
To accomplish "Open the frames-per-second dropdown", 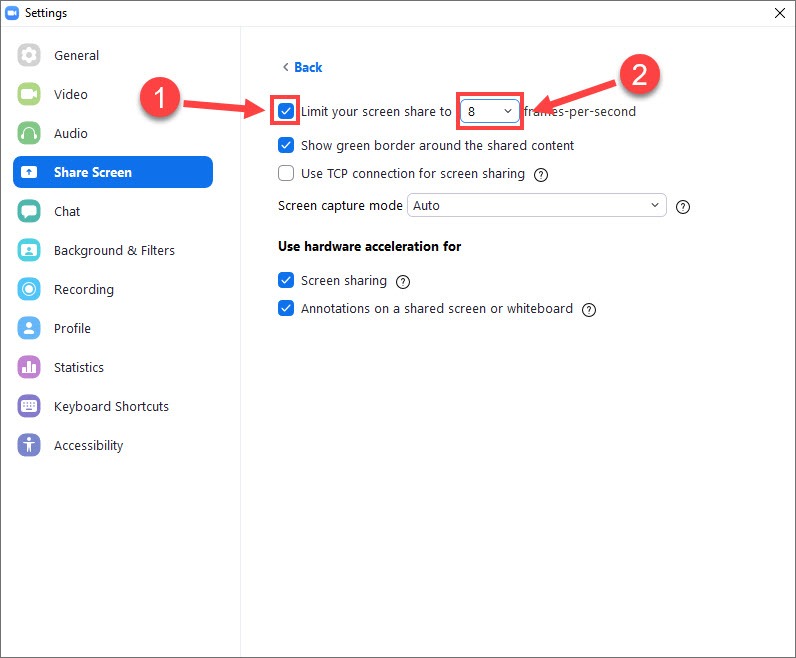I will click(490, 112).
